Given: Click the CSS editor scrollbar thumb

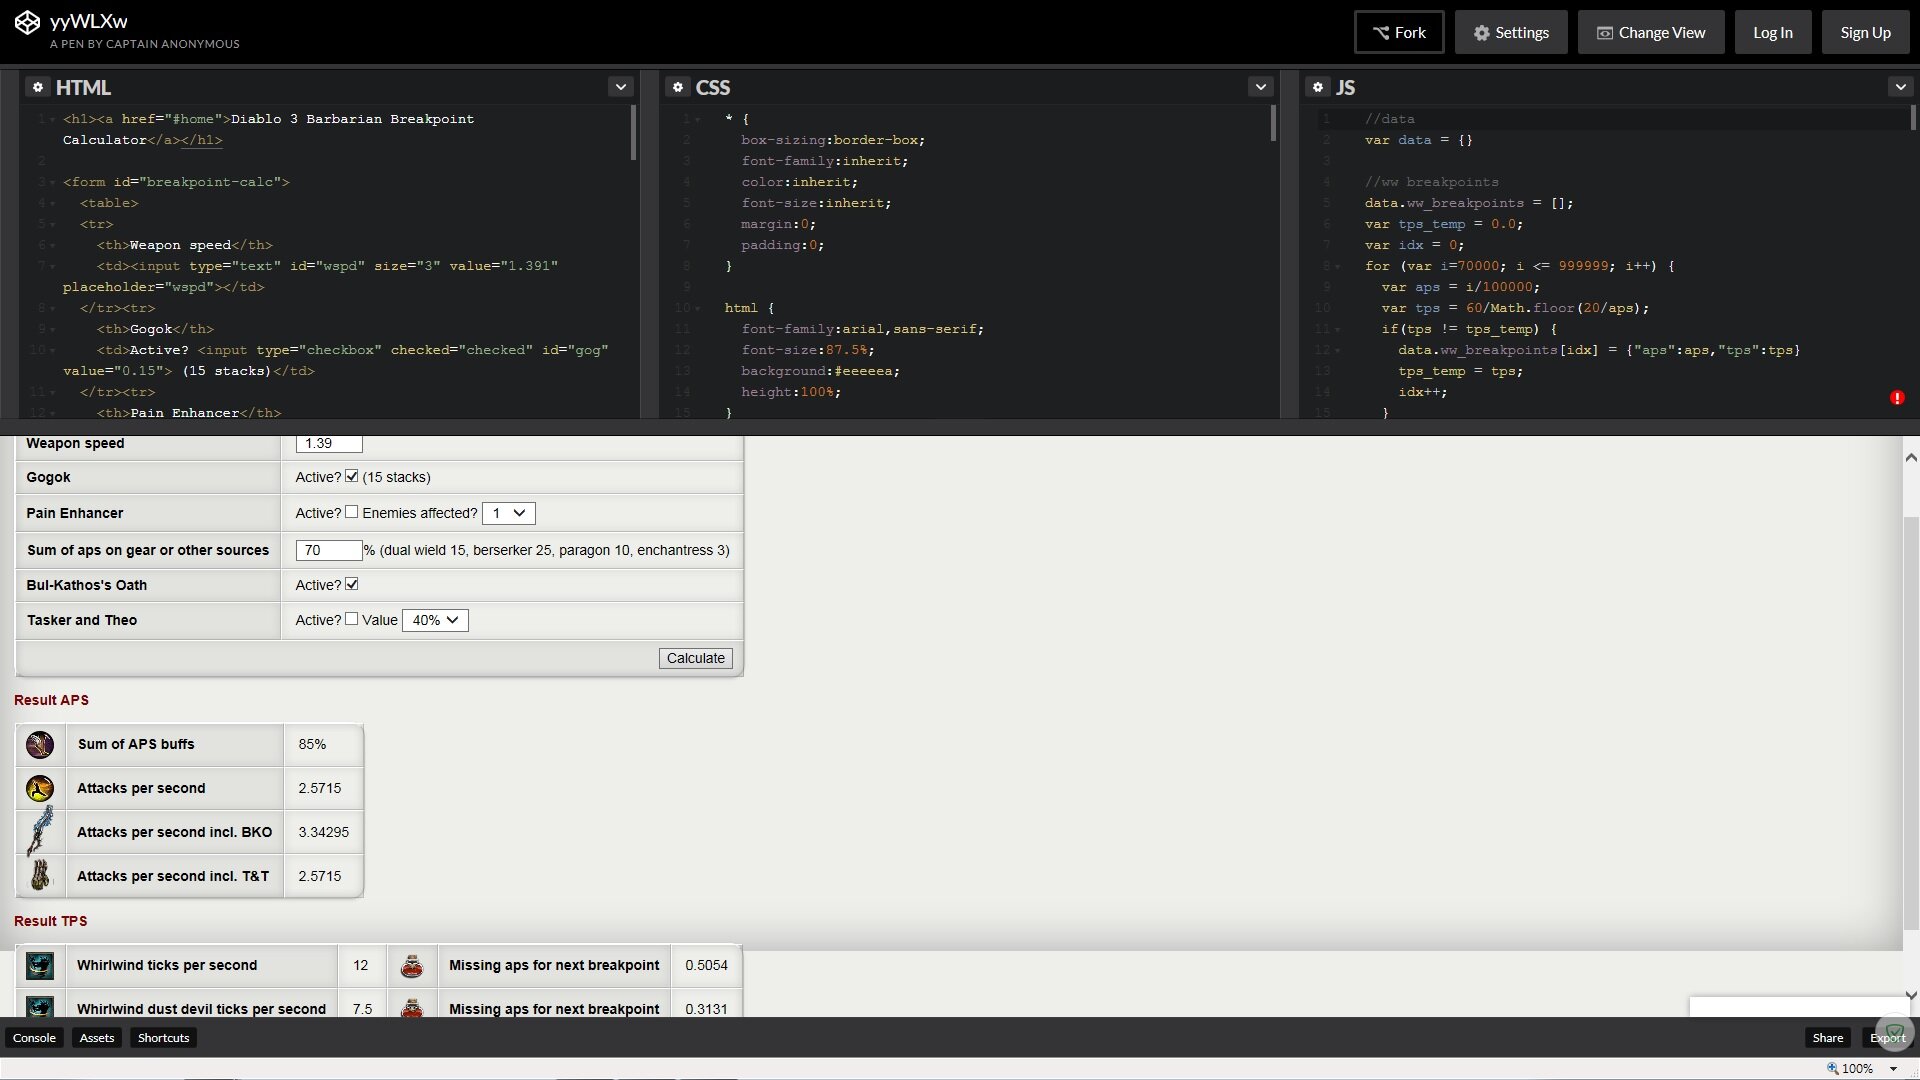Looking at the screenshot, I should click(1273, 124).
